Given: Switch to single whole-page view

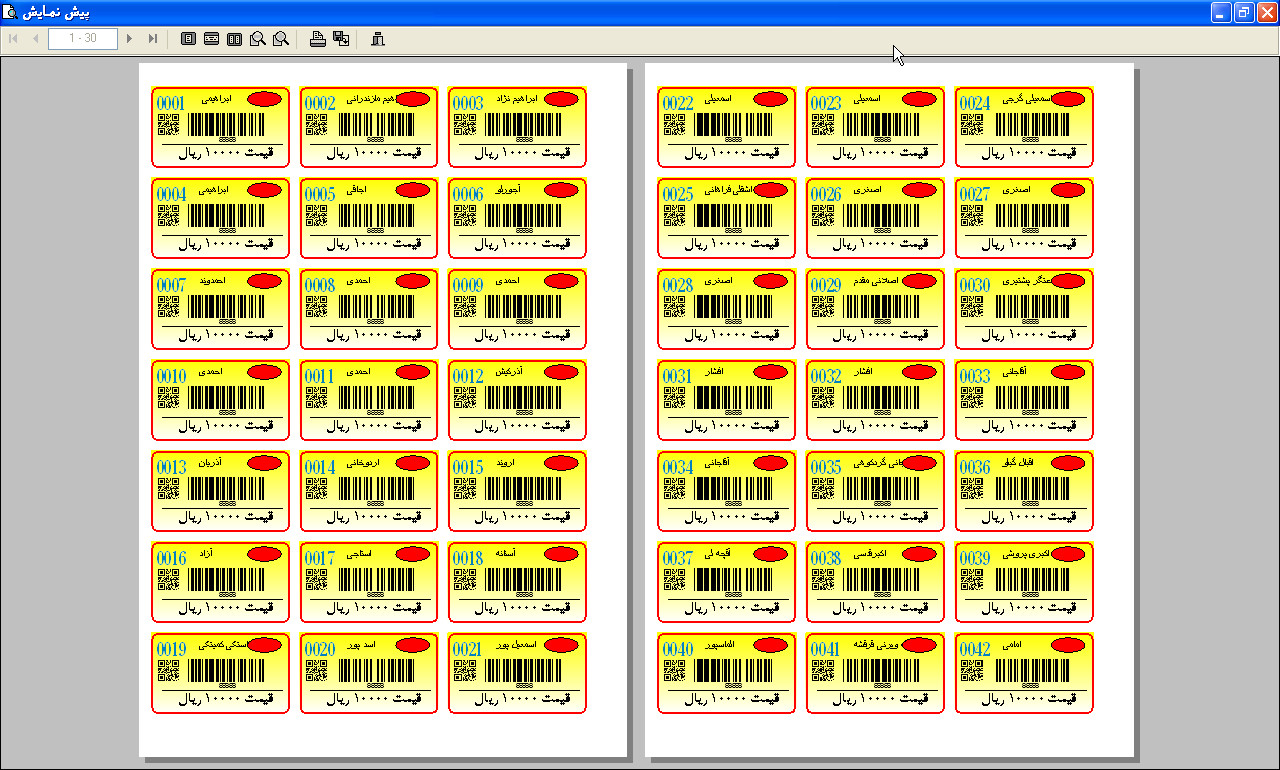Looking at the screenshot, I should (188, 39).
